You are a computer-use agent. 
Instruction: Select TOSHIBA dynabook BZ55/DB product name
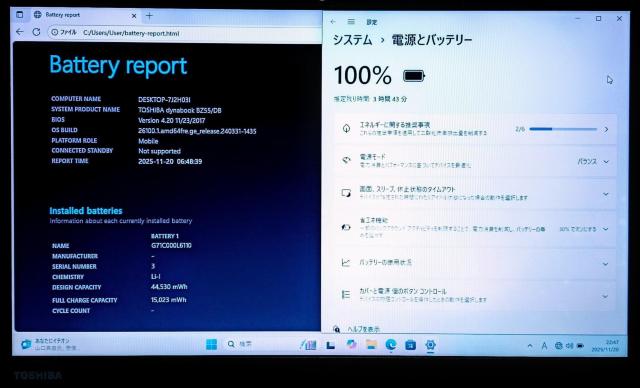coord(180,110)
